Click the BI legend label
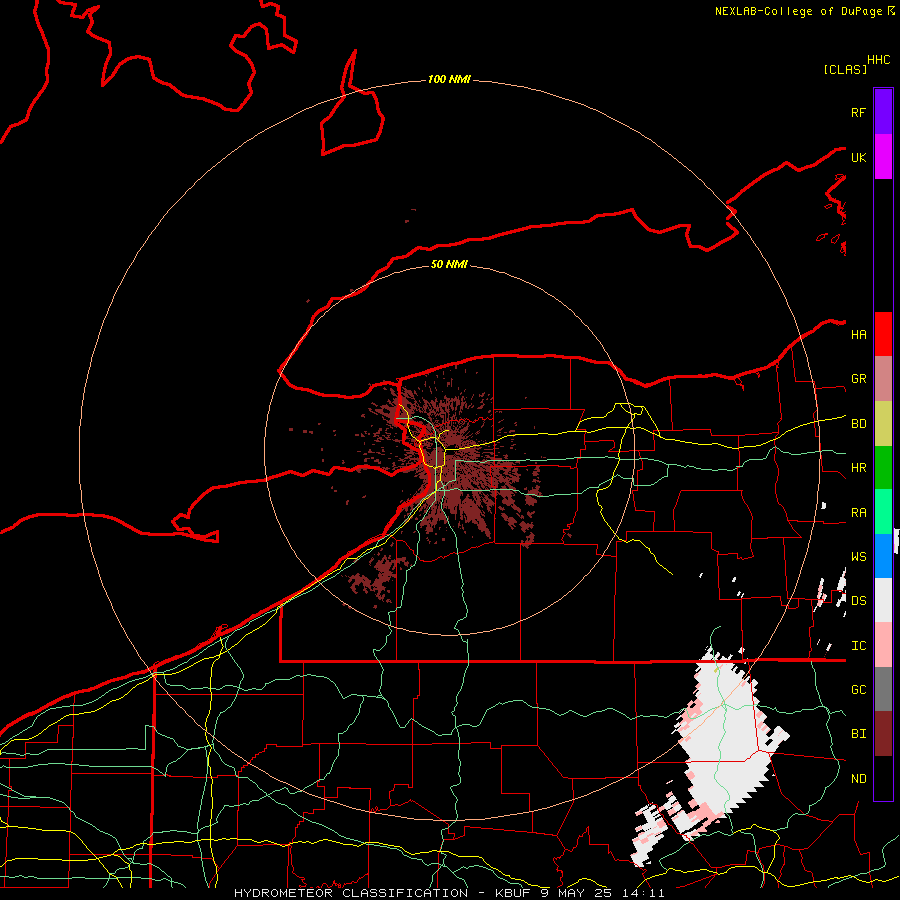Image resolution: width=900 pixels, height=900 pixels. (858, 734)
